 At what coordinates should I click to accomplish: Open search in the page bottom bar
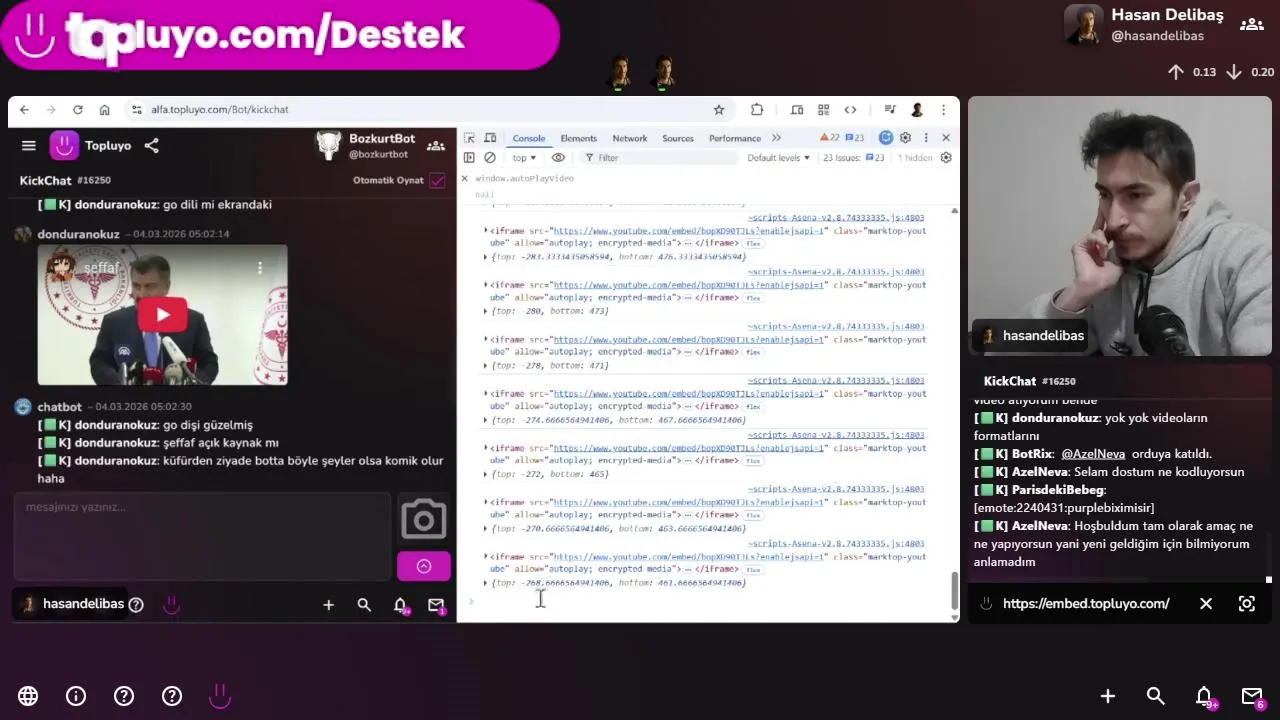coord(364,605)
